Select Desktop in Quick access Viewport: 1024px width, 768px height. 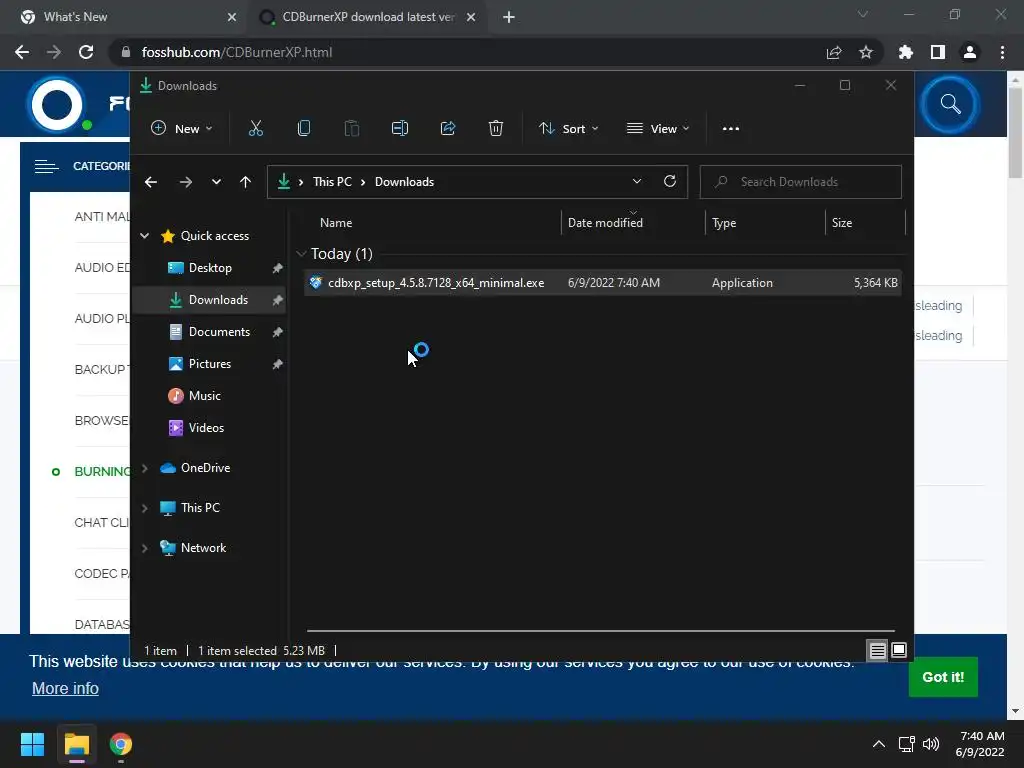pos(209,268)
